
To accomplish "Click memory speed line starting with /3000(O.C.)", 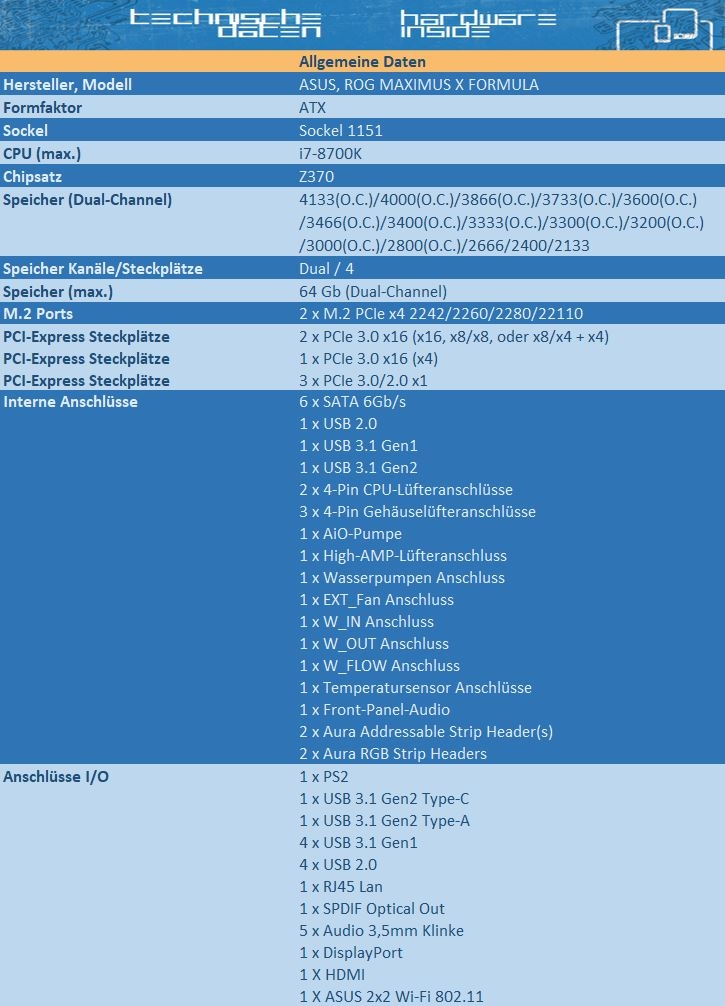I will point(444,246).
